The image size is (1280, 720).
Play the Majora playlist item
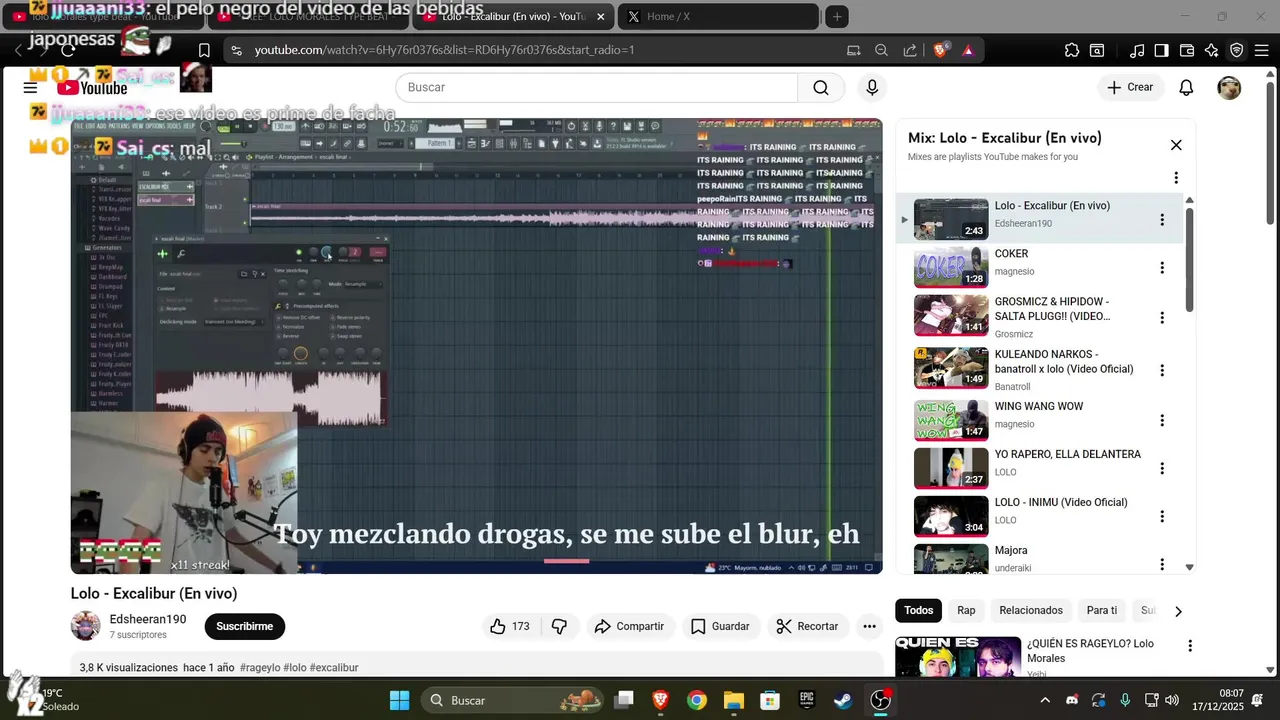point(1038,558)
